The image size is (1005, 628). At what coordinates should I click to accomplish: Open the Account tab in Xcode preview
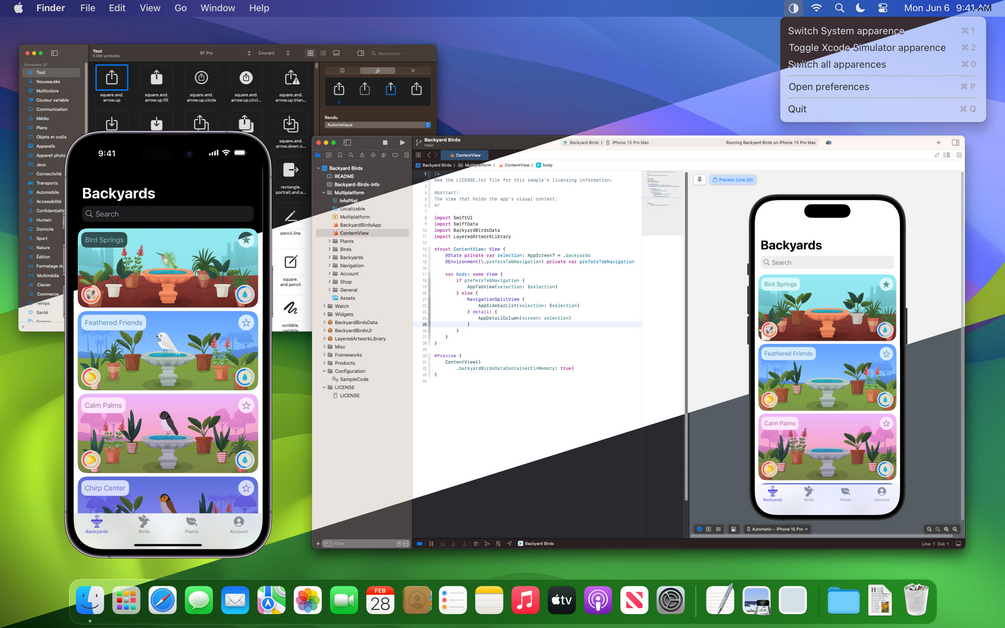(881, 493)
